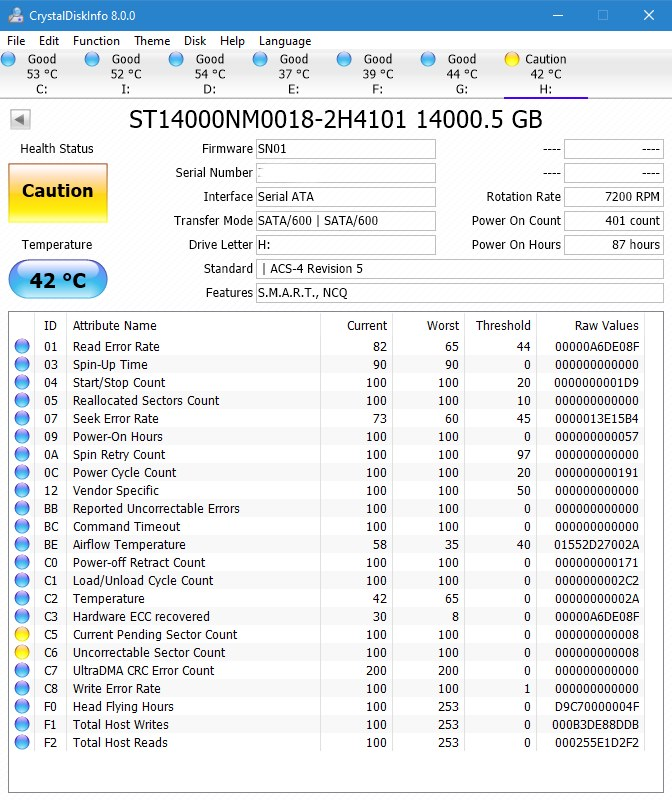
Task: Click the Standard field ACS-4 Revision 5
Action: pos(460,269)
